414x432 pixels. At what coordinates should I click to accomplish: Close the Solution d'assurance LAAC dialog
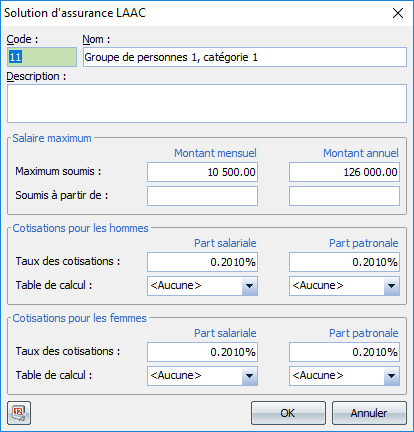point(398,13)
